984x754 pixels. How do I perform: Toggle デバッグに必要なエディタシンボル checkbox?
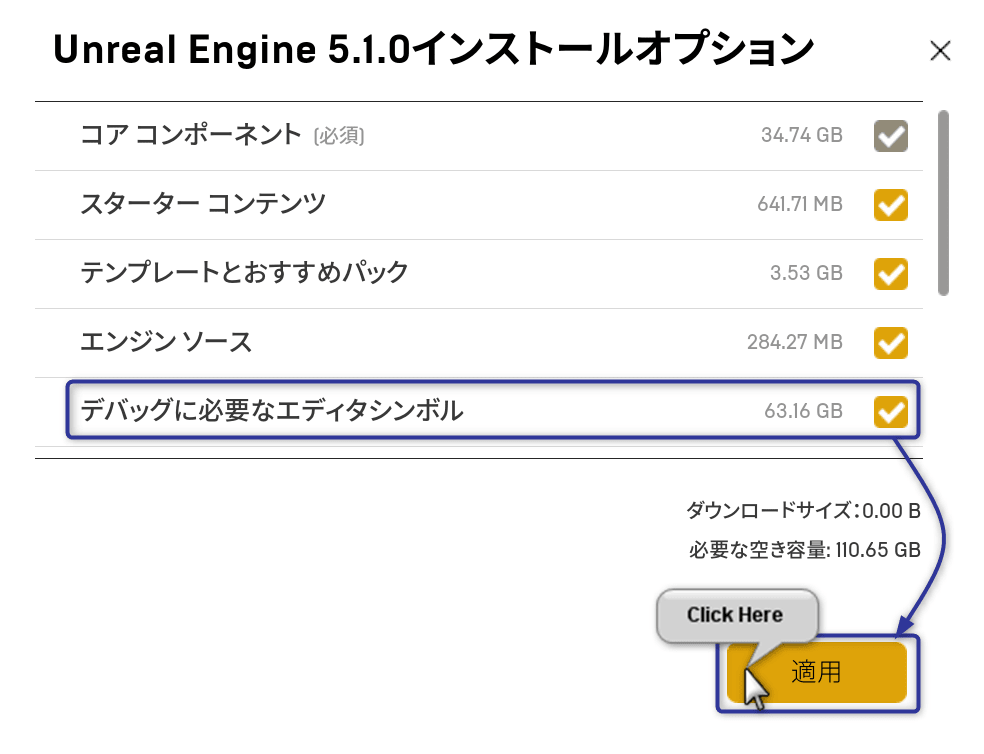889,410
